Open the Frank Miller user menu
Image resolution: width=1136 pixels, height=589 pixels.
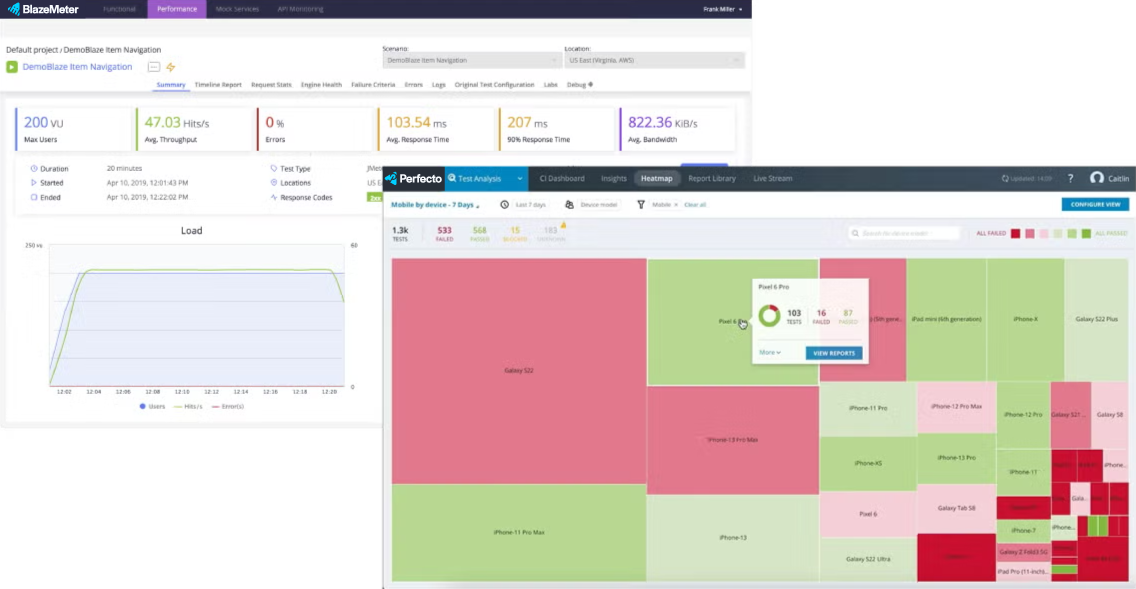(722, 9)
